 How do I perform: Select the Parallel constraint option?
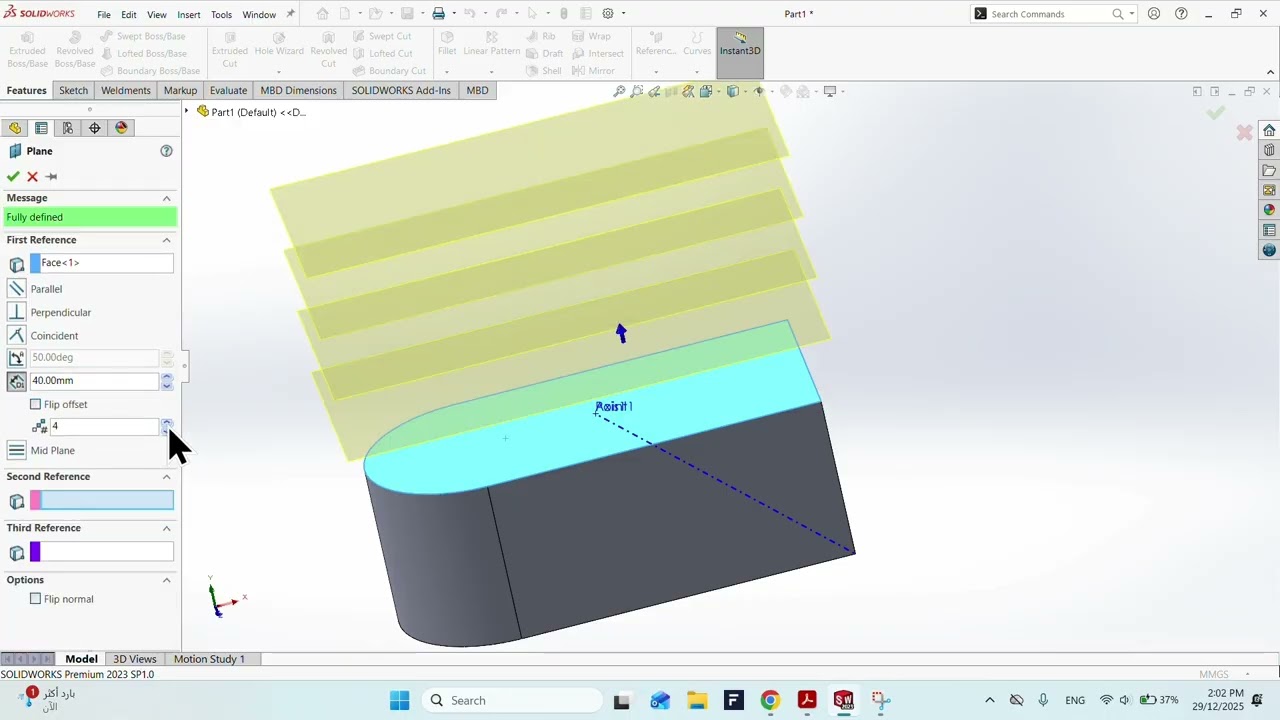[x=16, y=289]
